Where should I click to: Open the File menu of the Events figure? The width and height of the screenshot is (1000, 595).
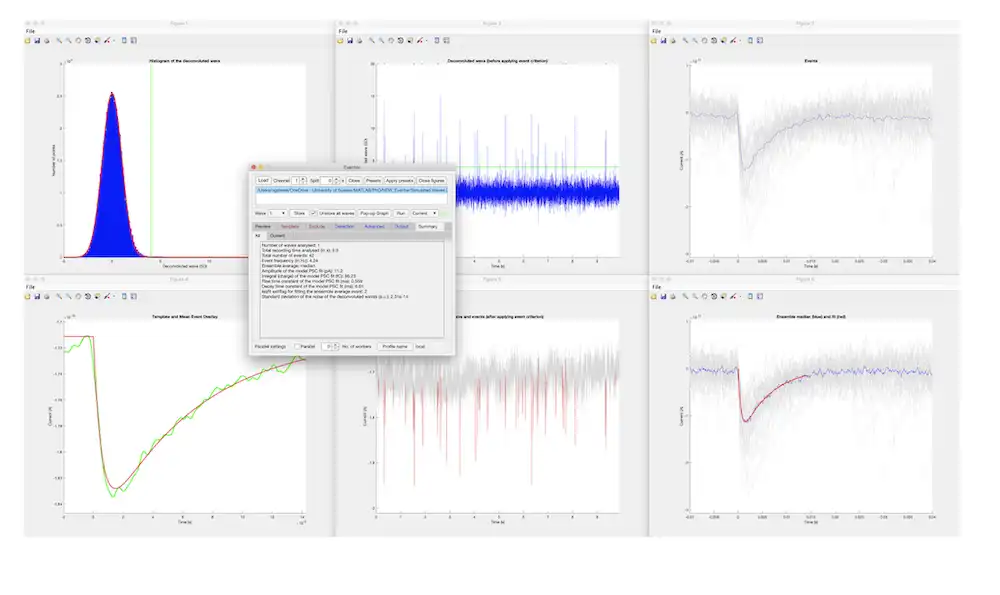pos(656,31)
